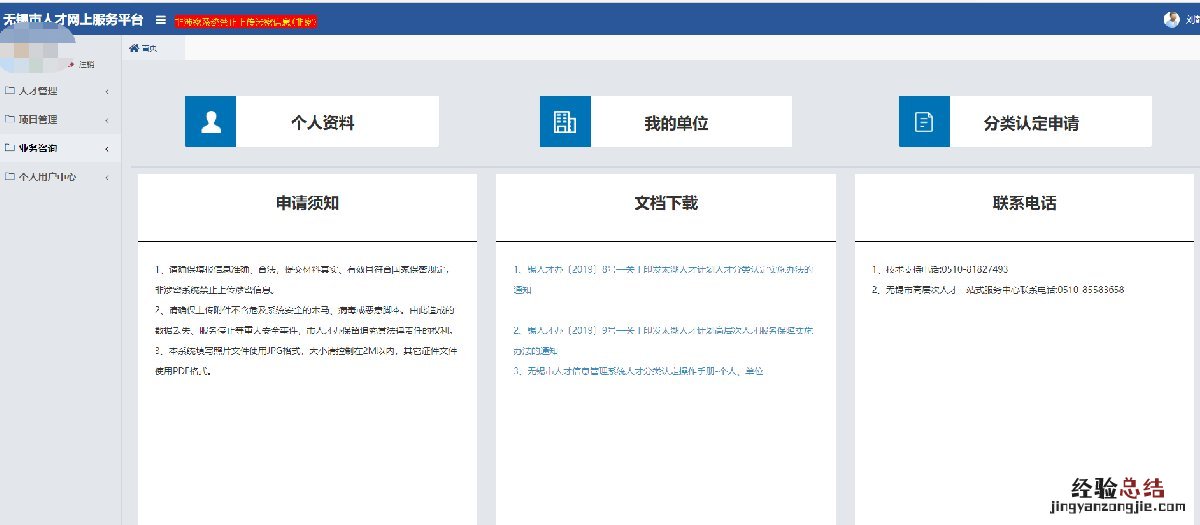Viewport: 1200px width, 525px height.
Task: Download the first 2019 notice document link
Action: pos(664,269)
